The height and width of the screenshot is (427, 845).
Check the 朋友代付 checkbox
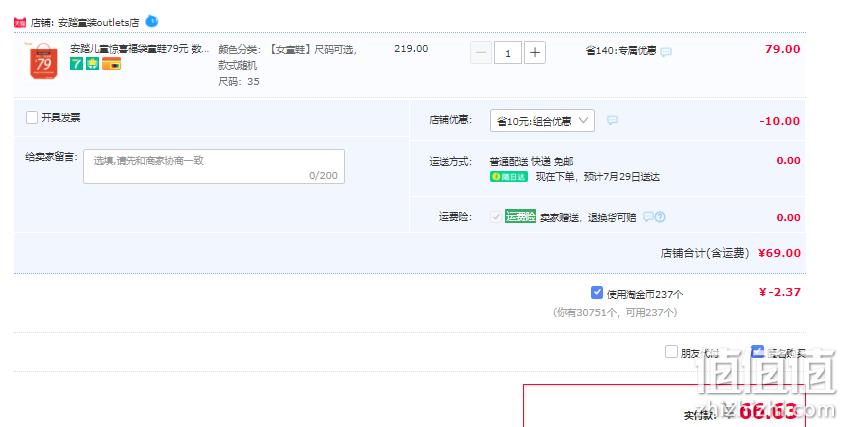pyautogui.click(x=671, y=352)
